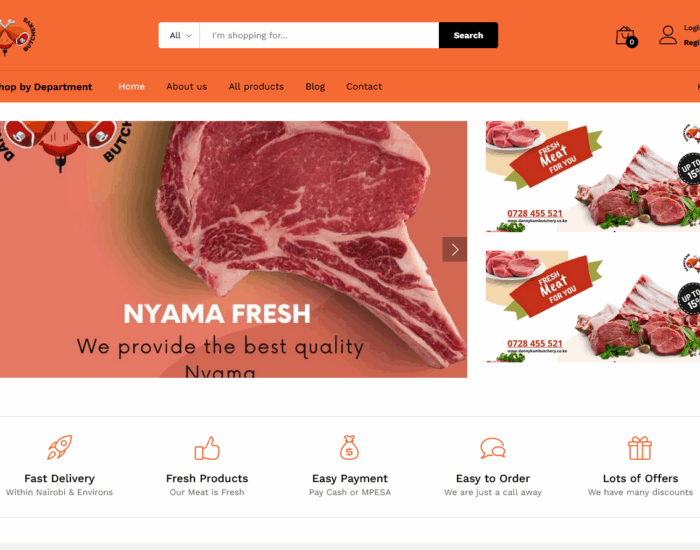Image resolution: width=700 pixels, height=550 pixels.
Task: Click the Easy Payment money bag icon
Action: coord(350,447)
